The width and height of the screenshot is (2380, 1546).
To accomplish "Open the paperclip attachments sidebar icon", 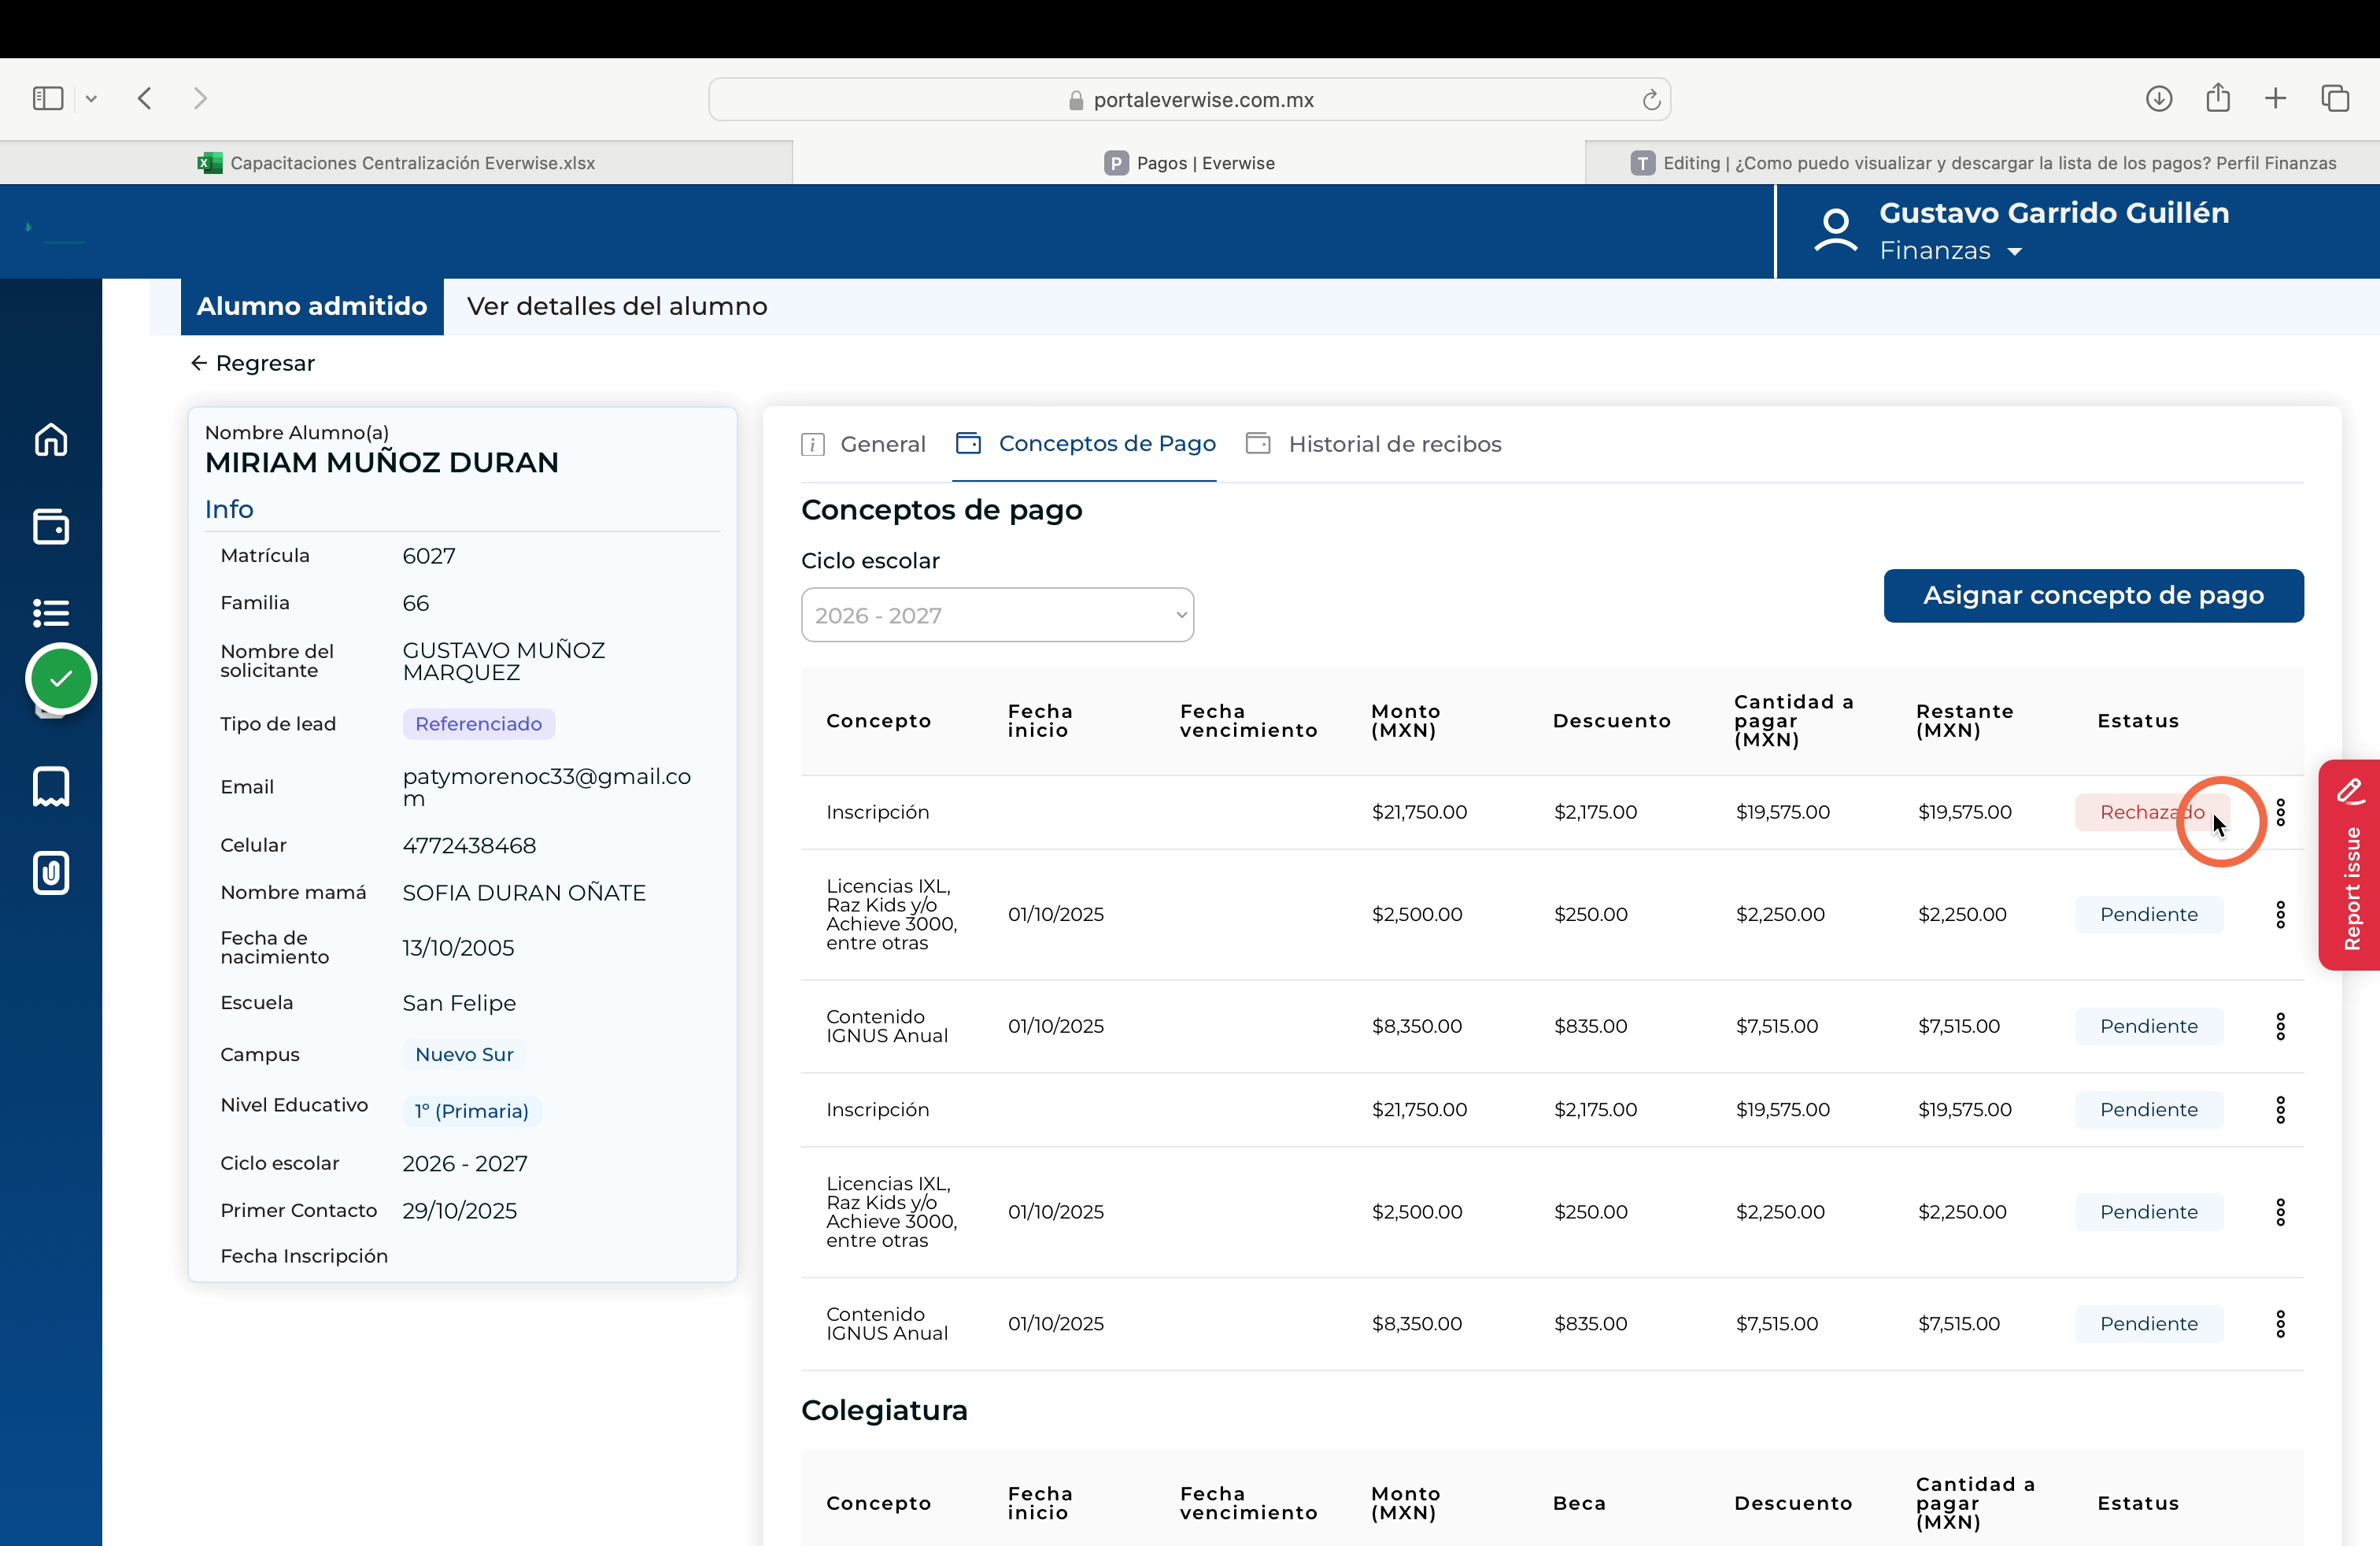I will point(51,873).
